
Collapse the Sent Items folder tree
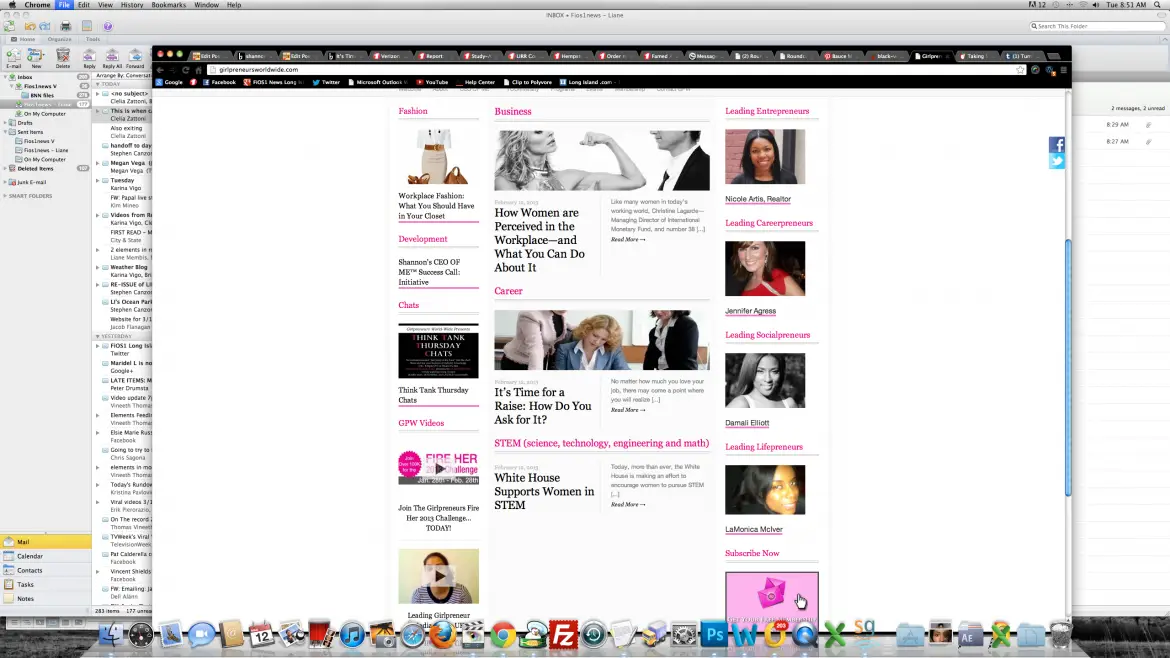(x=5, y=132)
